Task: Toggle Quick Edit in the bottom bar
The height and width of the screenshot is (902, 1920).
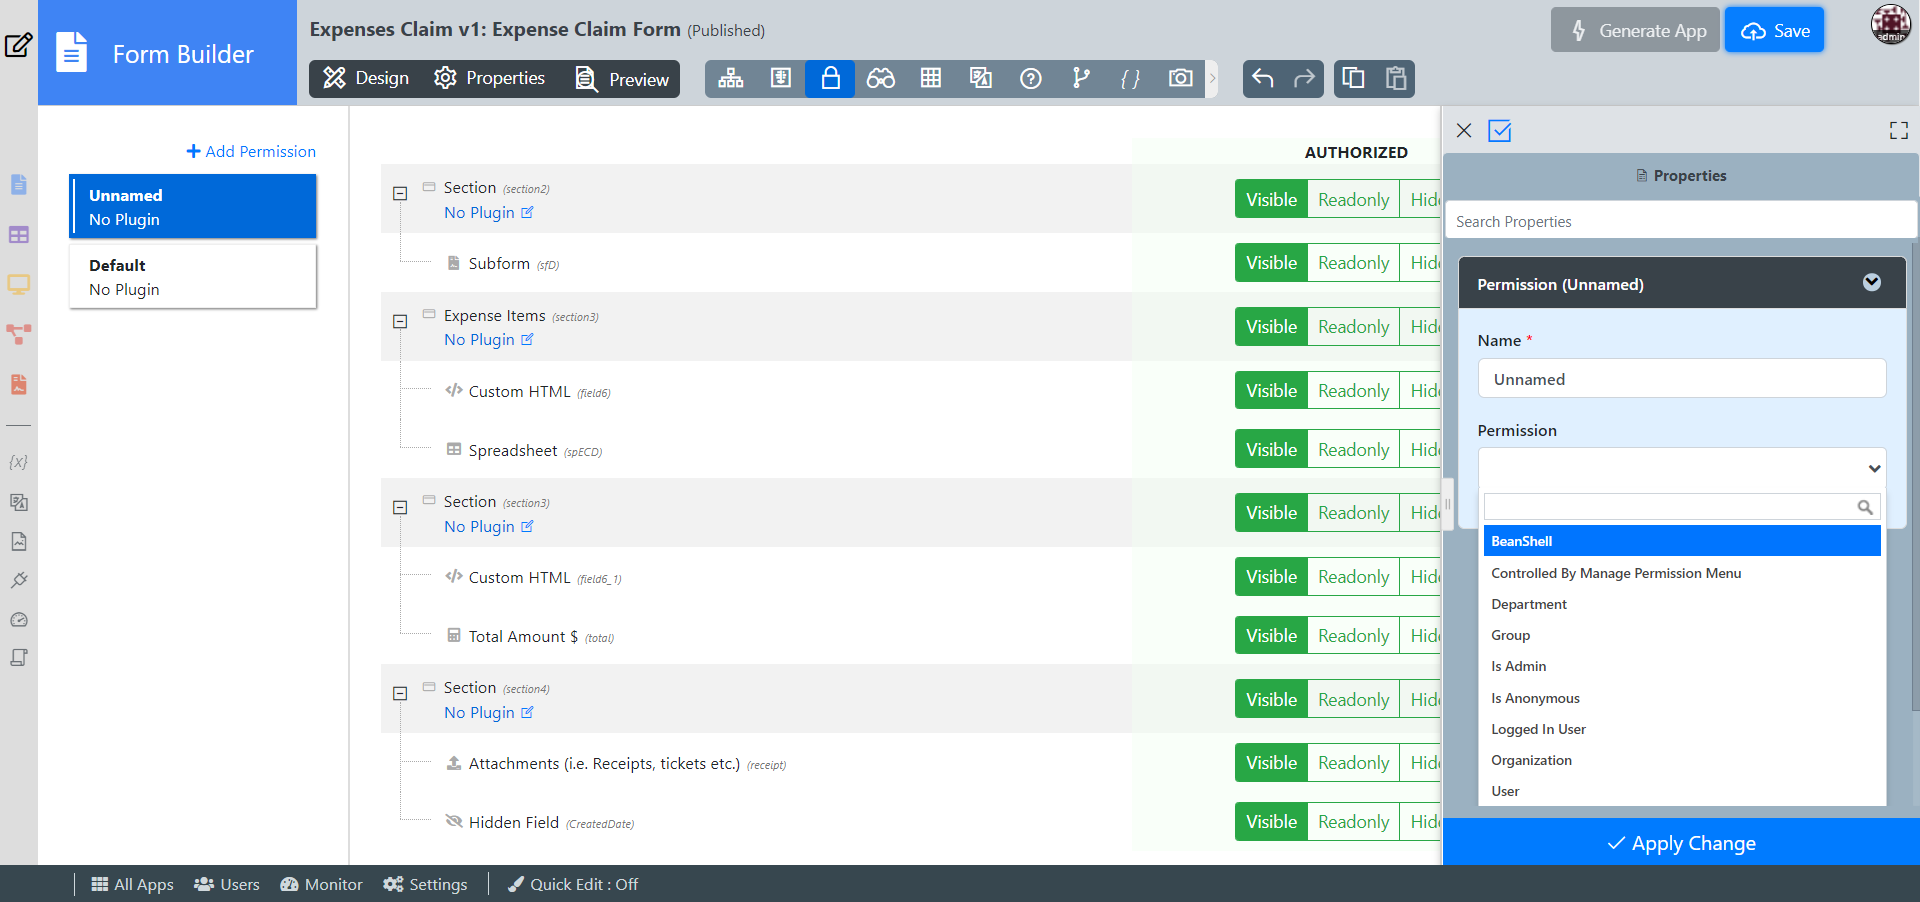Action: click(573, 884)
